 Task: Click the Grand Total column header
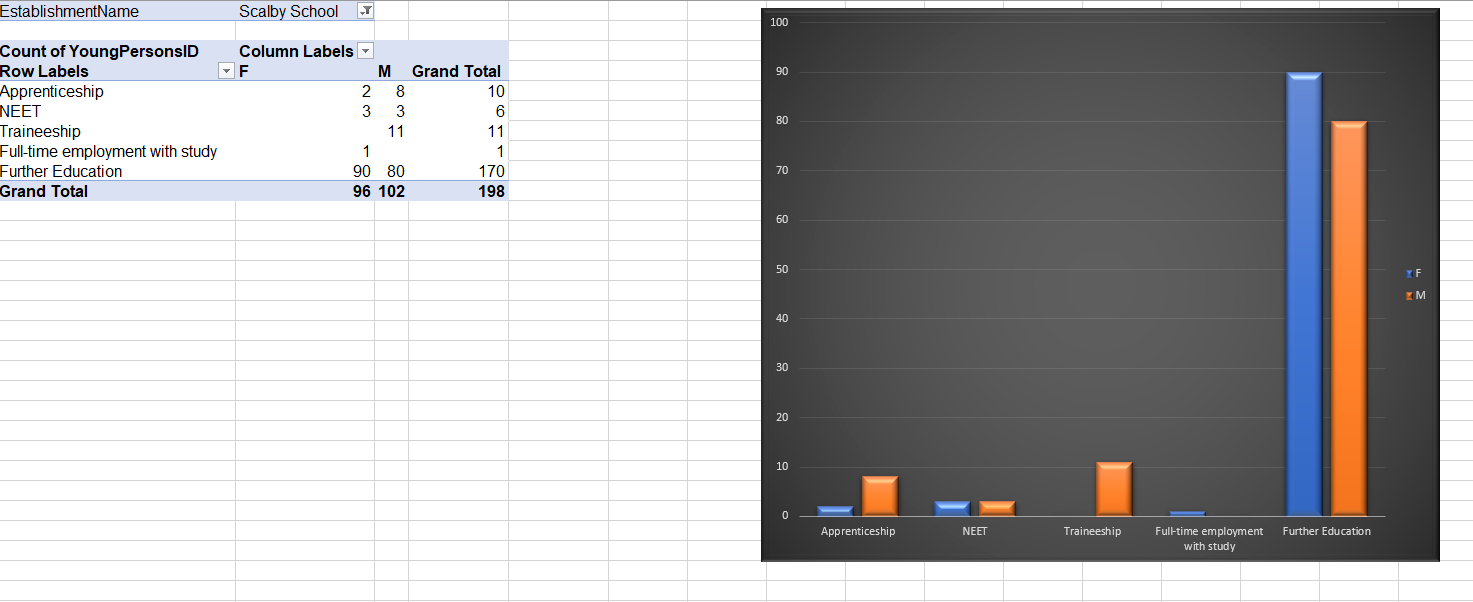(458, 71)
